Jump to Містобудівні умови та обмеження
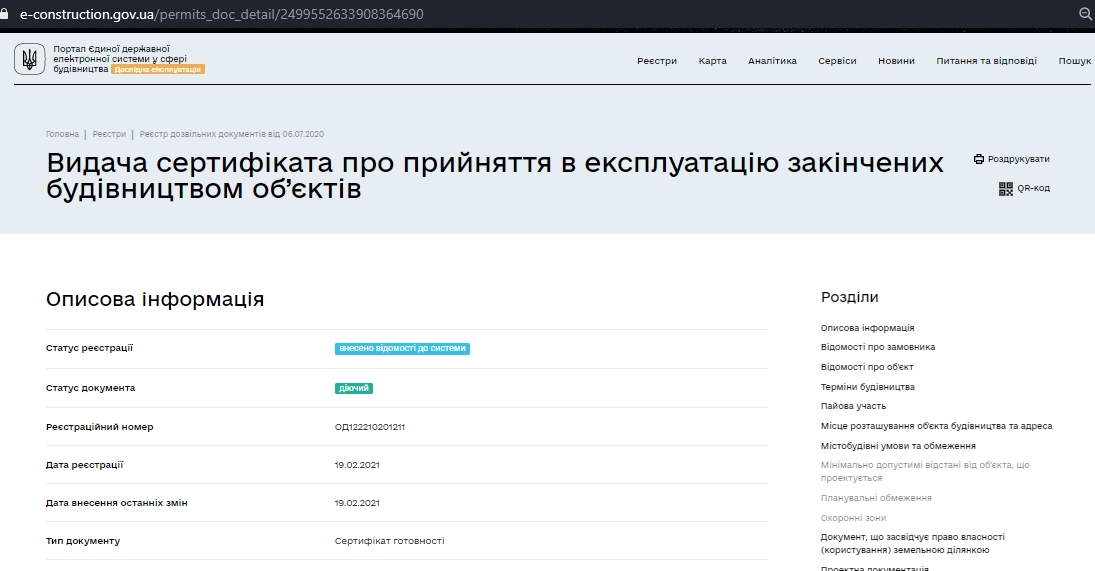The width and height of the screenshot is (1095, 571). [897, 445]
